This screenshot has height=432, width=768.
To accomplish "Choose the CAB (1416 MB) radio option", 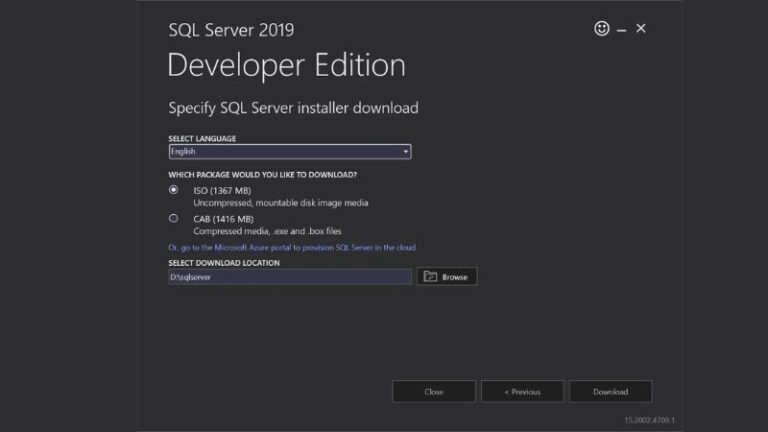I will [173, 218].
